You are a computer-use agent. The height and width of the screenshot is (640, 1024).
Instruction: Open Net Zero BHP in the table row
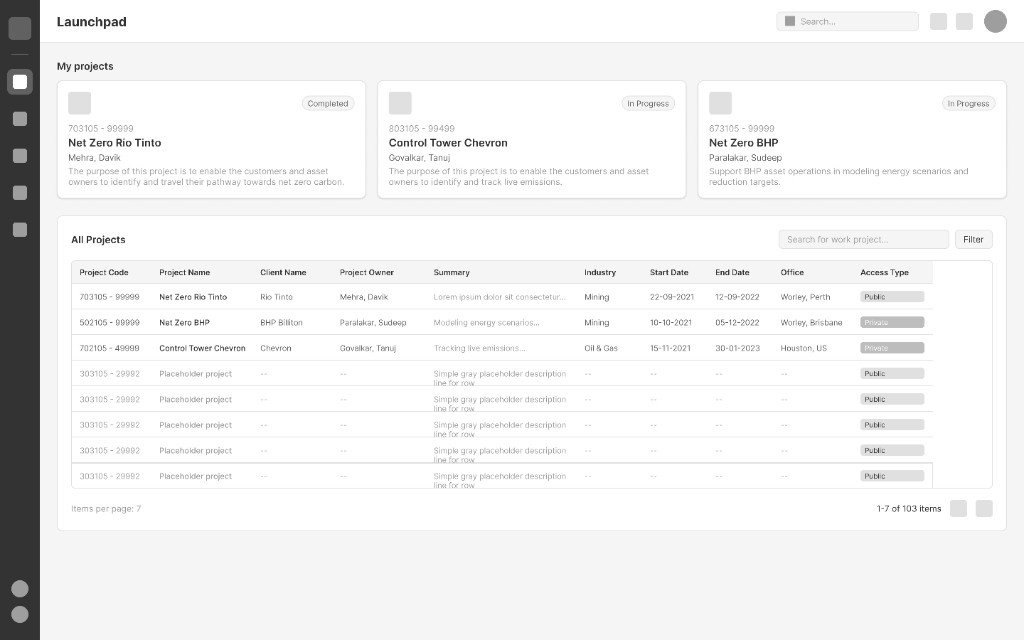click(184, 322)
